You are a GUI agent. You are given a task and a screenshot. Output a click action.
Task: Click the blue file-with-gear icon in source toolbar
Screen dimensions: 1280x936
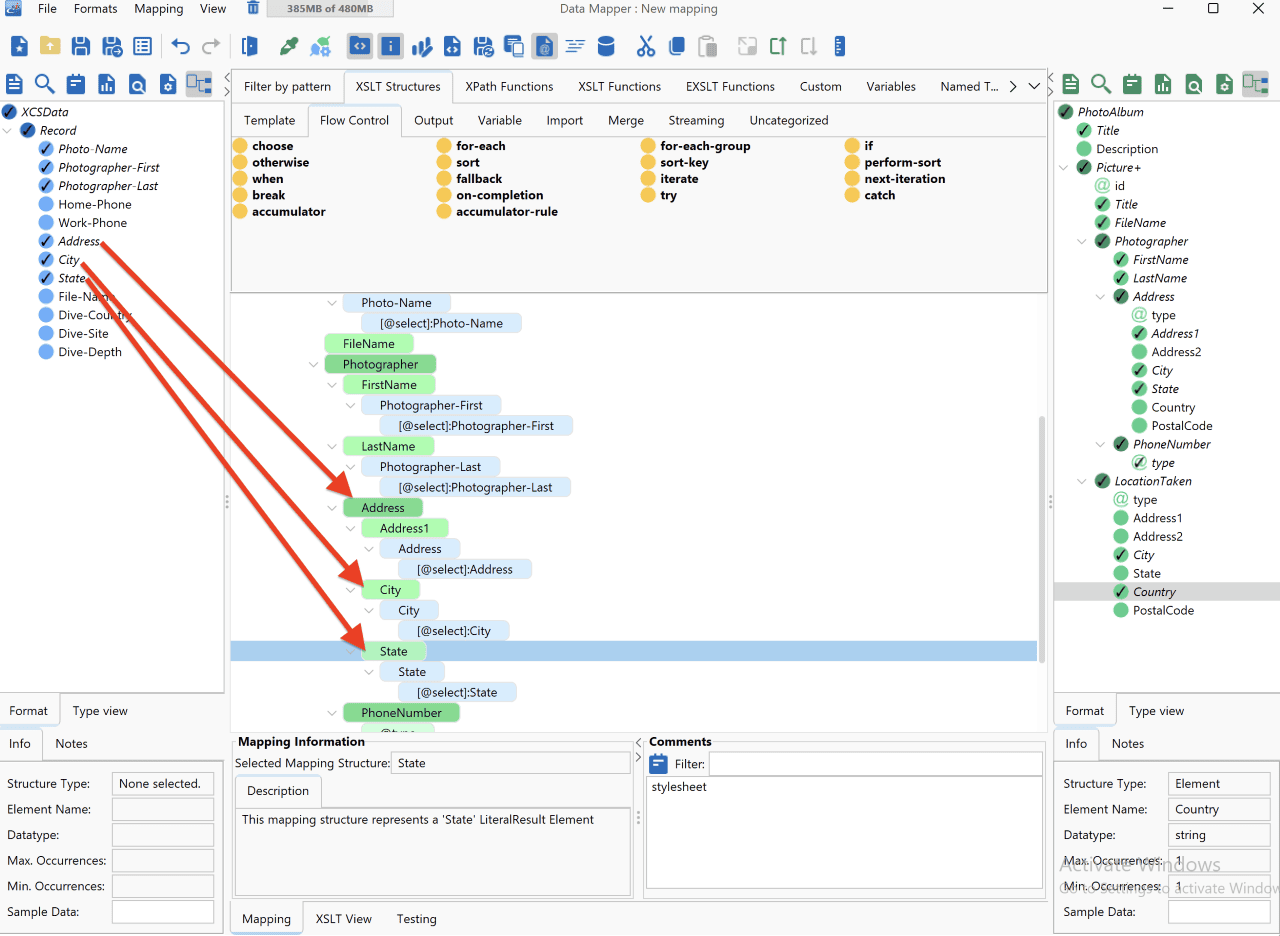click(x=168, y=84)
